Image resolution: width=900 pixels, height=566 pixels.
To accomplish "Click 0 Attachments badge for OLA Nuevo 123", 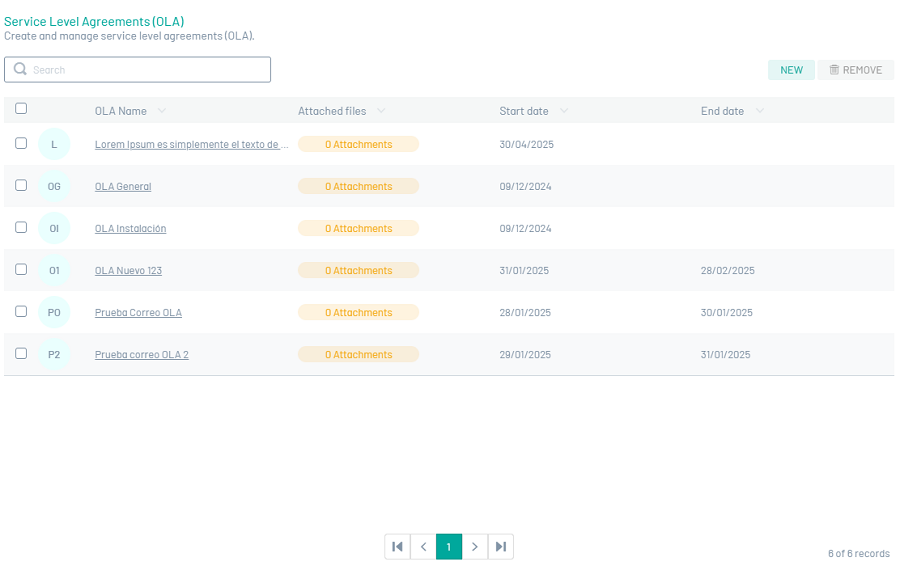I will [x=358, y=270].
